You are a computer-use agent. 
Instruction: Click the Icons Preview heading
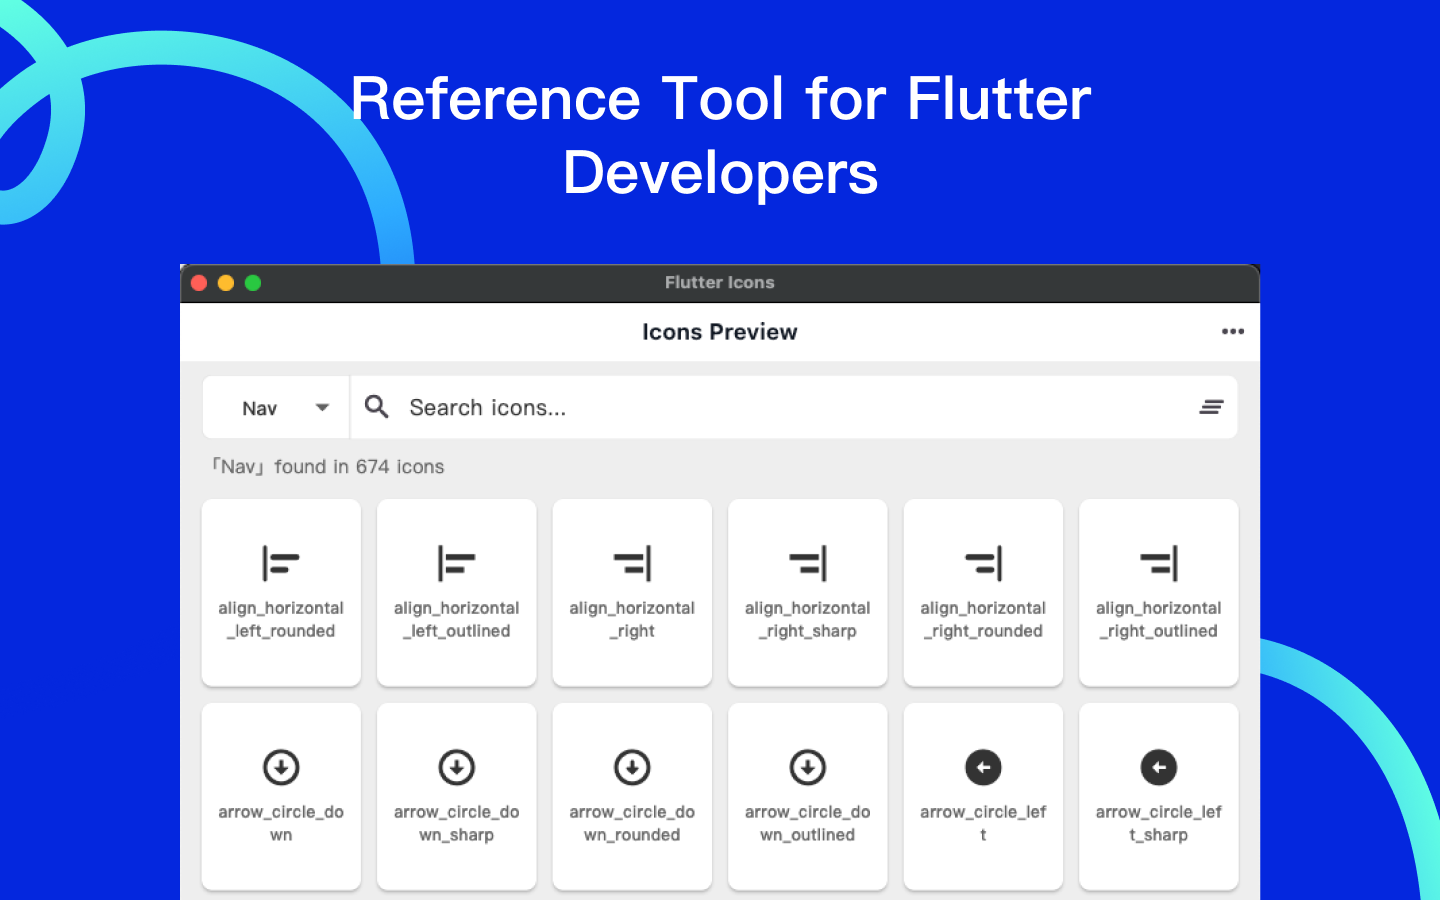click(720, 332)
